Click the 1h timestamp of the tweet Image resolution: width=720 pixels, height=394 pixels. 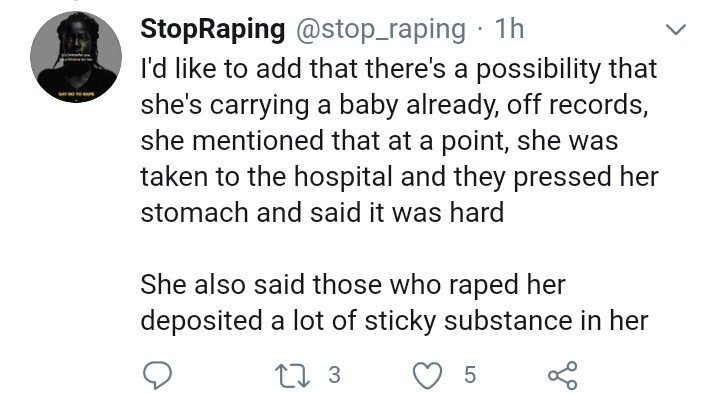pos(509,29)
